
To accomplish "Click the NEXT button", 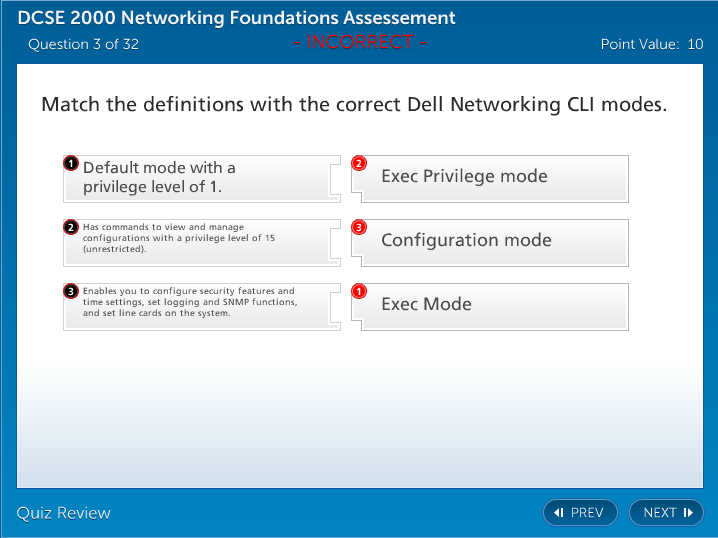I will pos(666,513).
